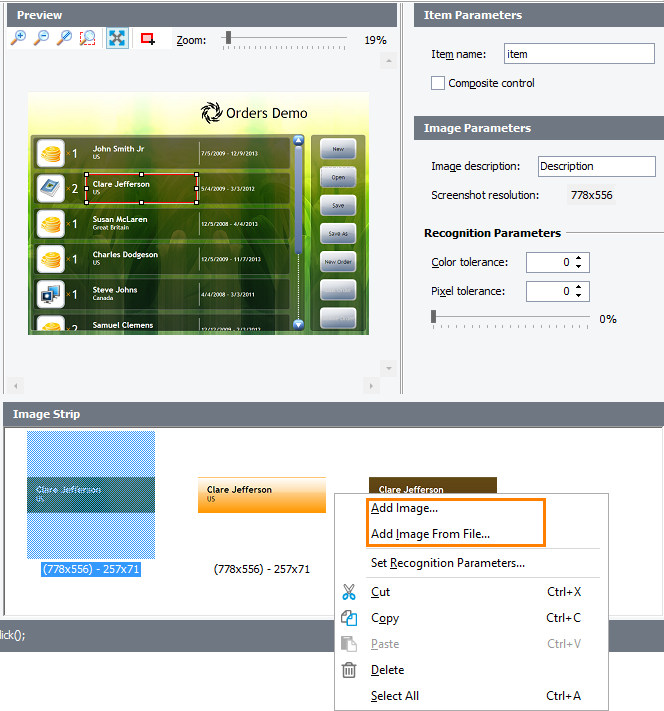The image size is (664, 711).
Task: Click the blue scroll-up arrow in Orders list
Action: 298,140
